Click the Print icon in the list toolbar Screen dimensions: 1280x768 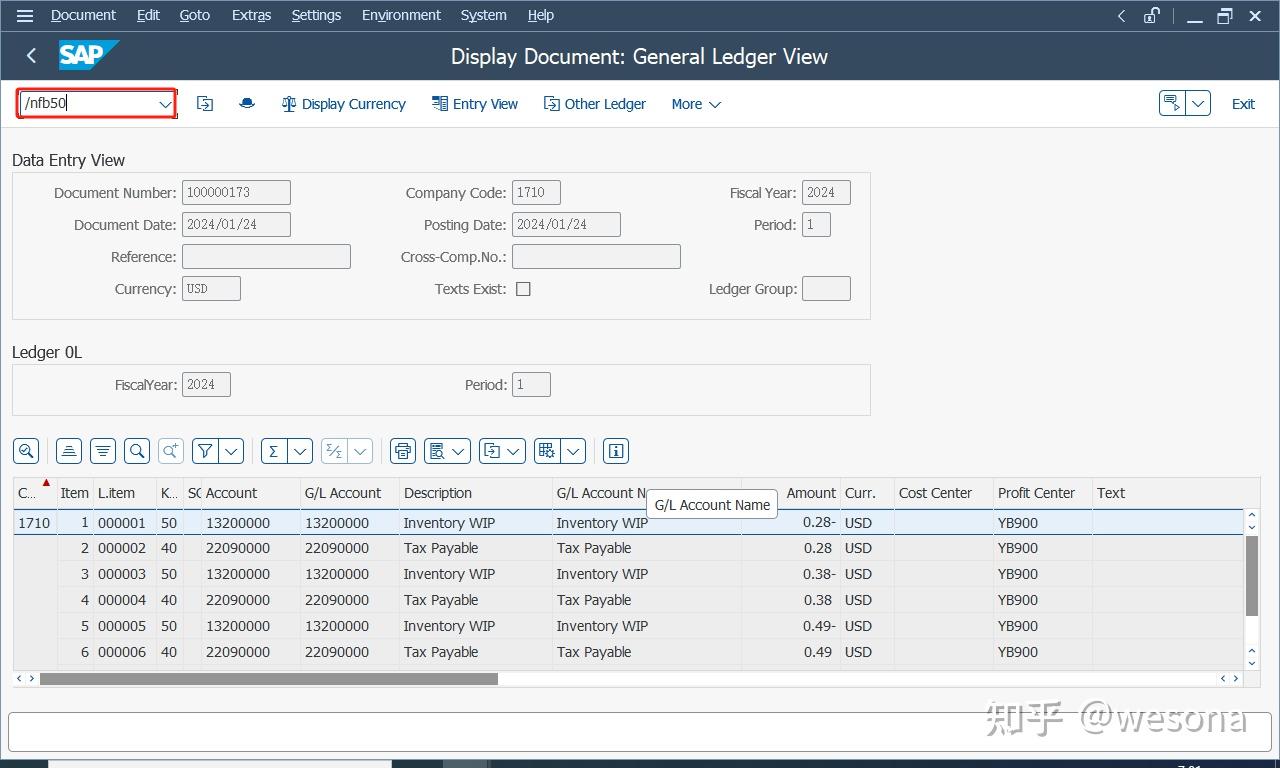403,451
